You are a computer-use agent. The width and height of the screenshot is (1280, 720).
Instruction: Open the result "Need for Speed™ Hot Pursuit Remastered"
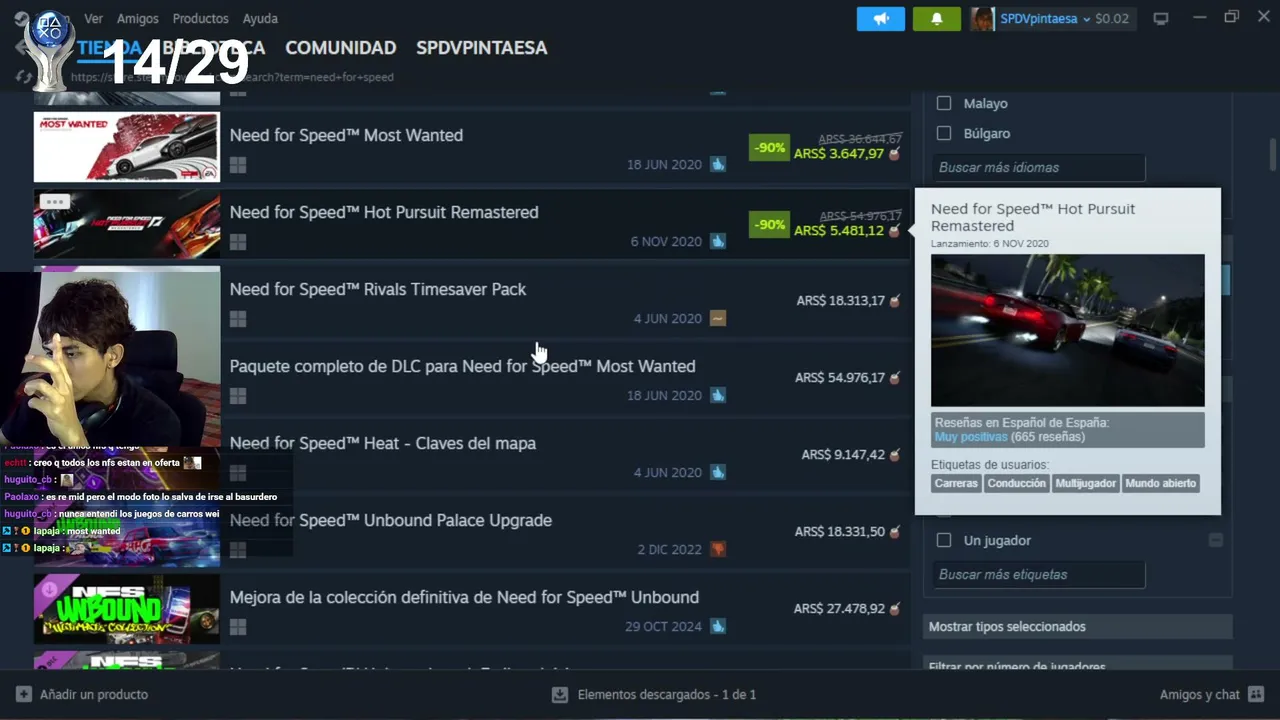click(384, 212)
